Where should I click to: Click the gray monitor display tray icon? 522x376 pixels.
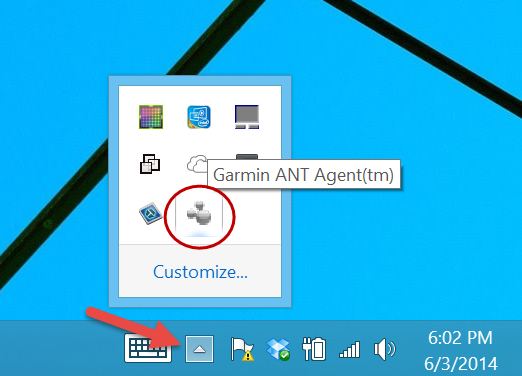[x=247, y=117]
